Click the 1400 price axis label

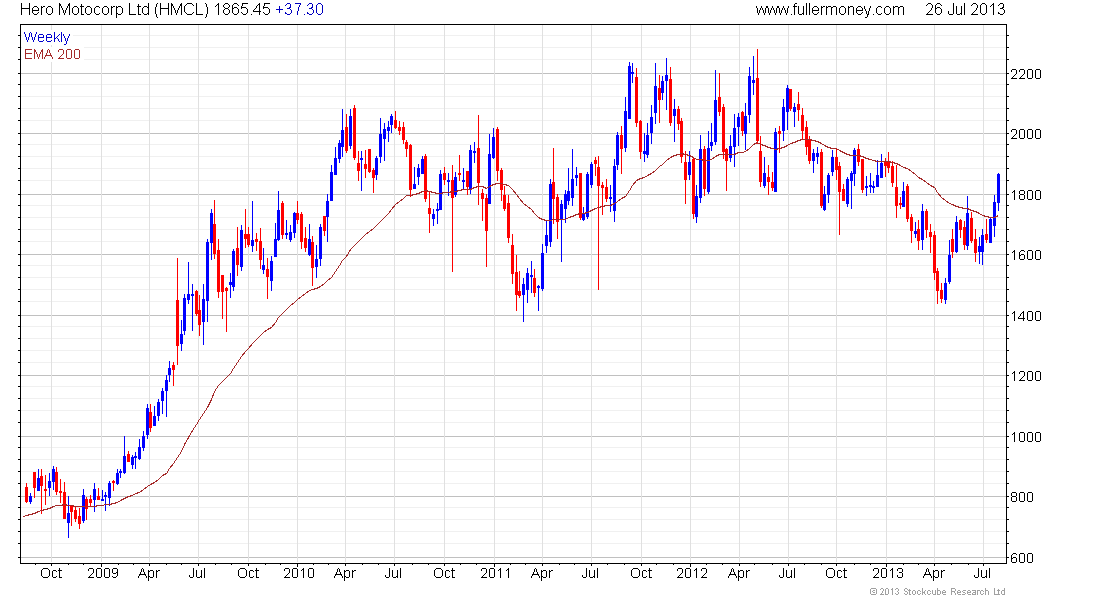pos(1026,316)
